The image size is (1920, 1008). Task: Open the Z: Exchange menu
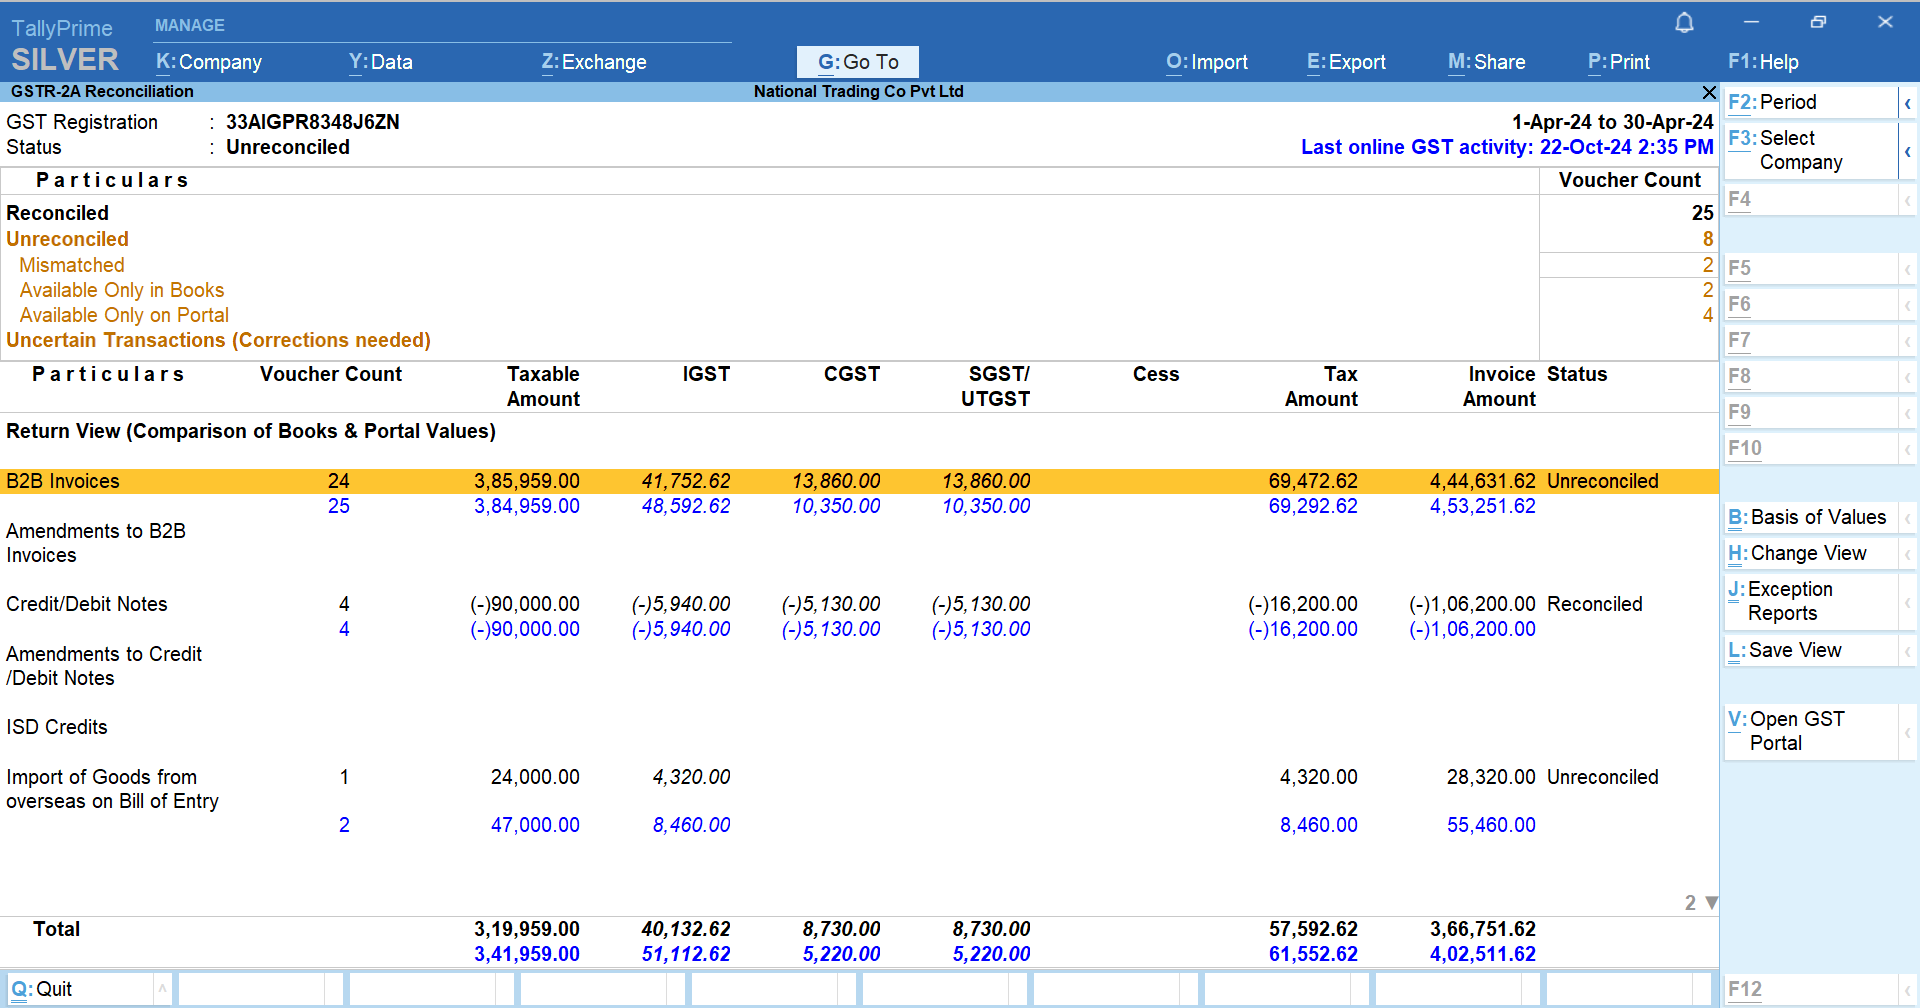click(x=594, y=62)
